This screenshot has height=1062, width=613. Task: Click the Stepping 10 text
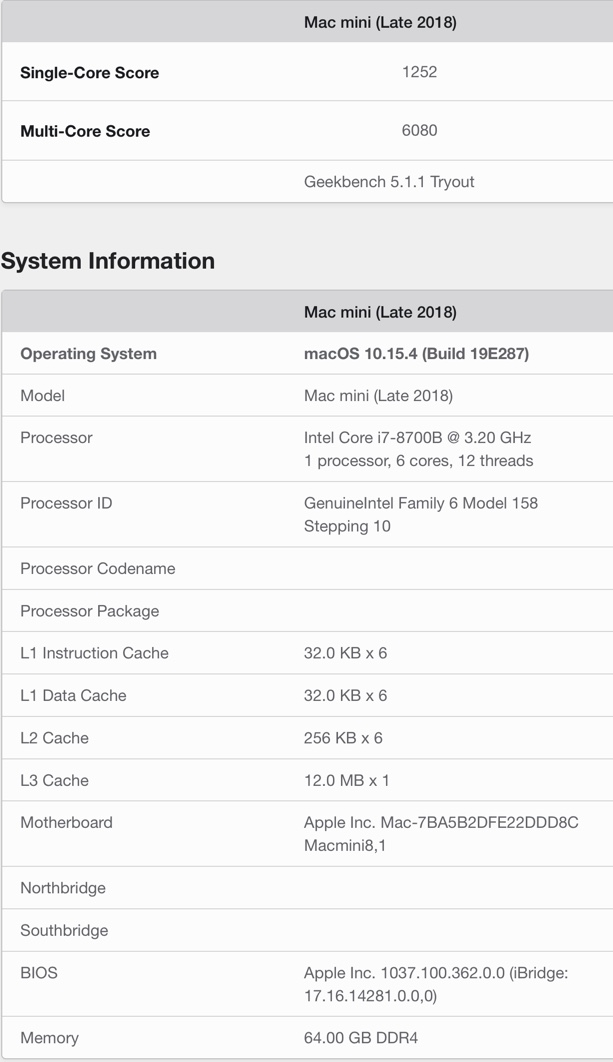pos(347,526)
